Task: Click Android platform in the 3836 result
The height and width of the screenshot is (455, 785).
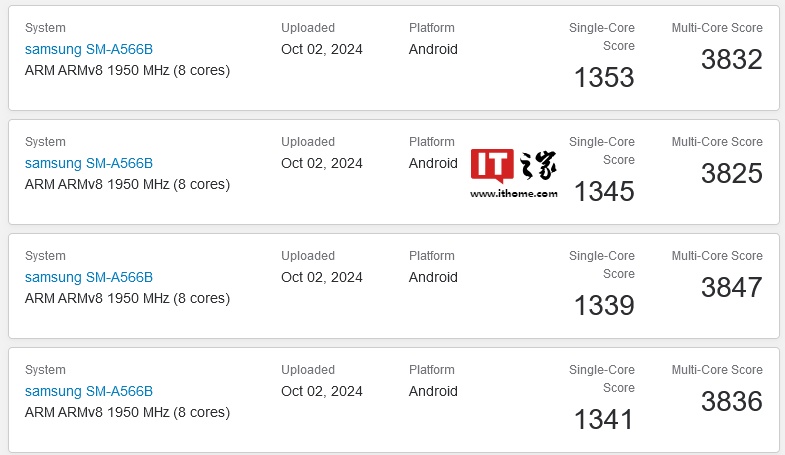Action: click(433, 391)
